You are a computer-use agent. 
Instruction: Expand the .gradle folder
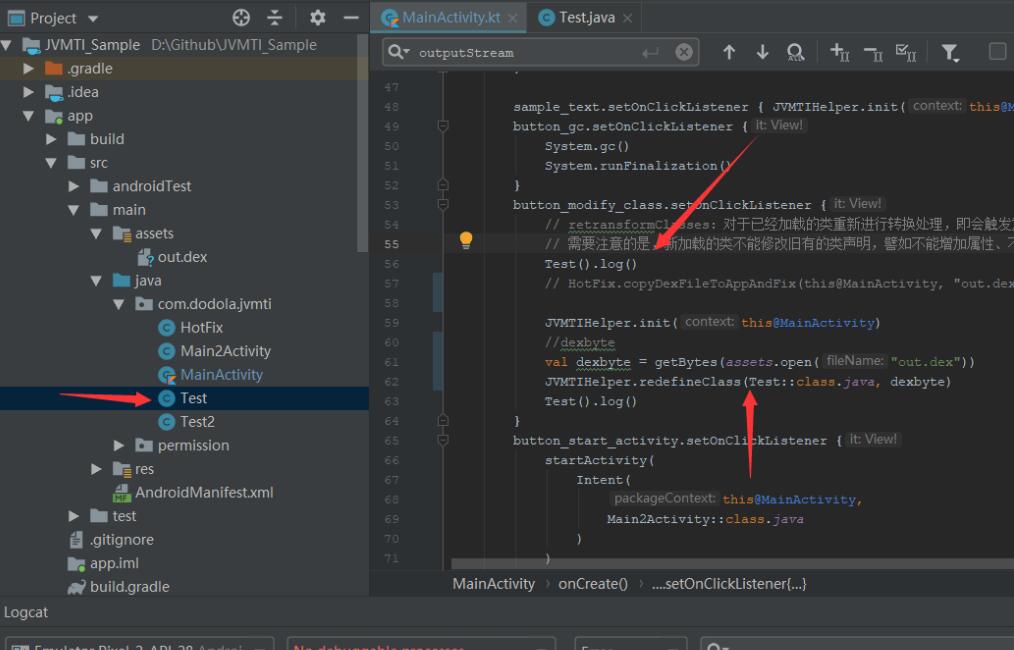click(28, 68)
